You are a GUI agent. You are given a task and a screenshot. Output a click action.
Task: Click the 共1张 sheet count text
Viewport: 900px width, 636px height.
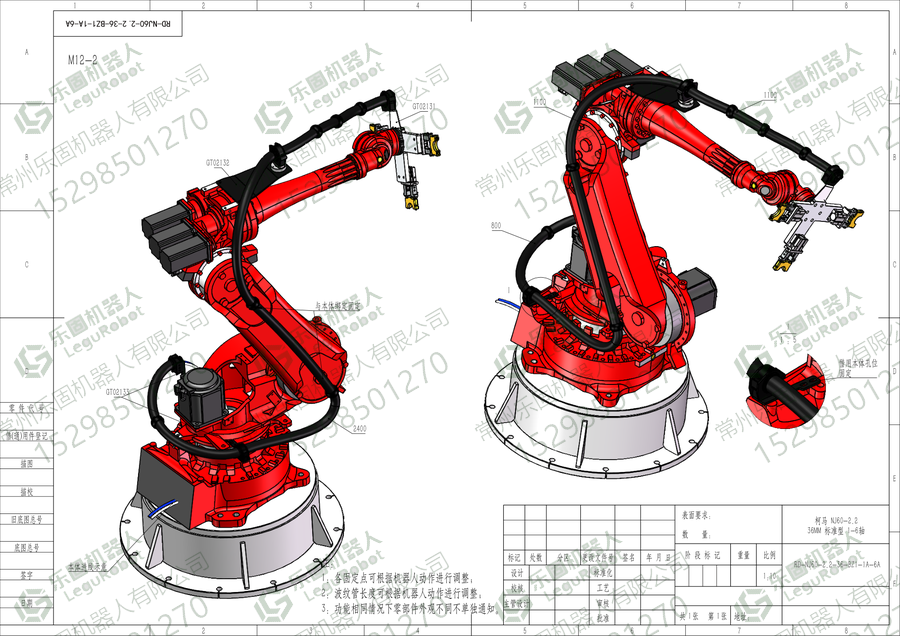point(690,616)
